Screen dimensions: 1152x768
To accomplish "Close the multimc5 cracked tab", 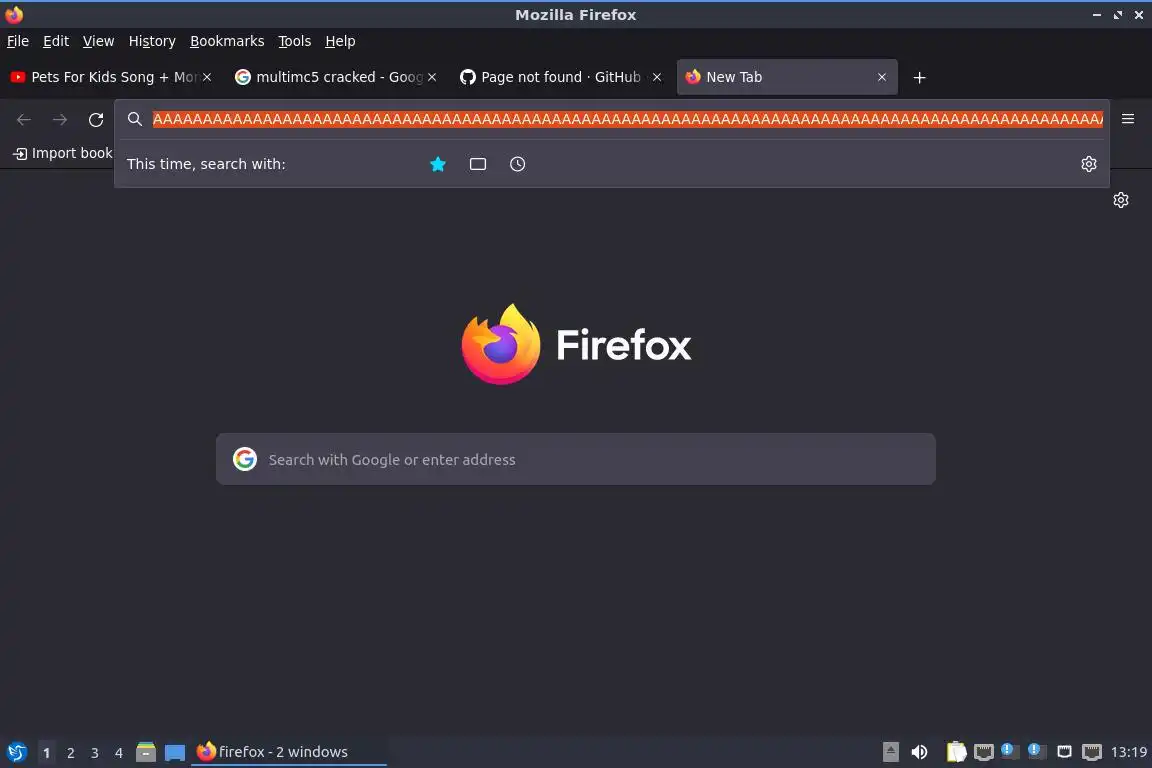I will (432, 77).
